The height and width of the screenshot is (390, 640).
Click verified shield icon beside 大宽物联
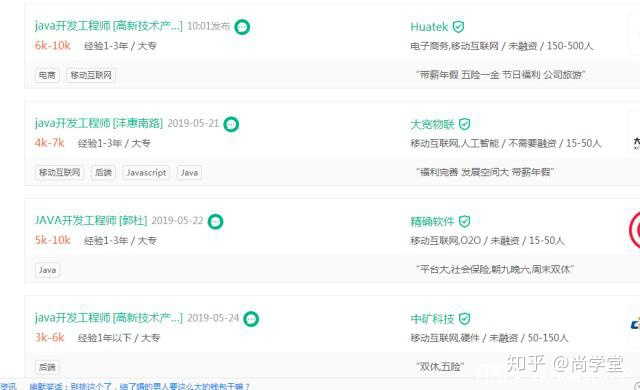tap(464, 124)
